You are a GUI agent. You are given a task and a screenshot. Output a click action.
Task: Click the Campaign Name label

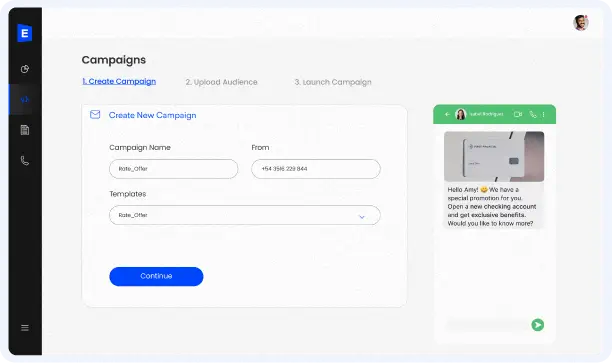tap(140, 148)
